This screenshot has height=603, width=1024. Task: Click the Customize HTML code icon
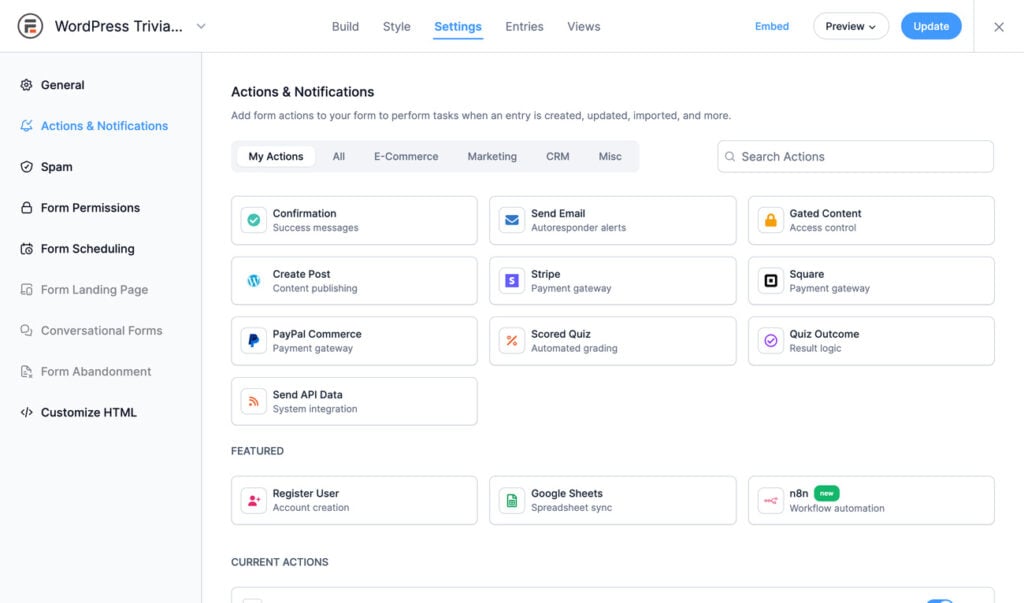(26, 412)
